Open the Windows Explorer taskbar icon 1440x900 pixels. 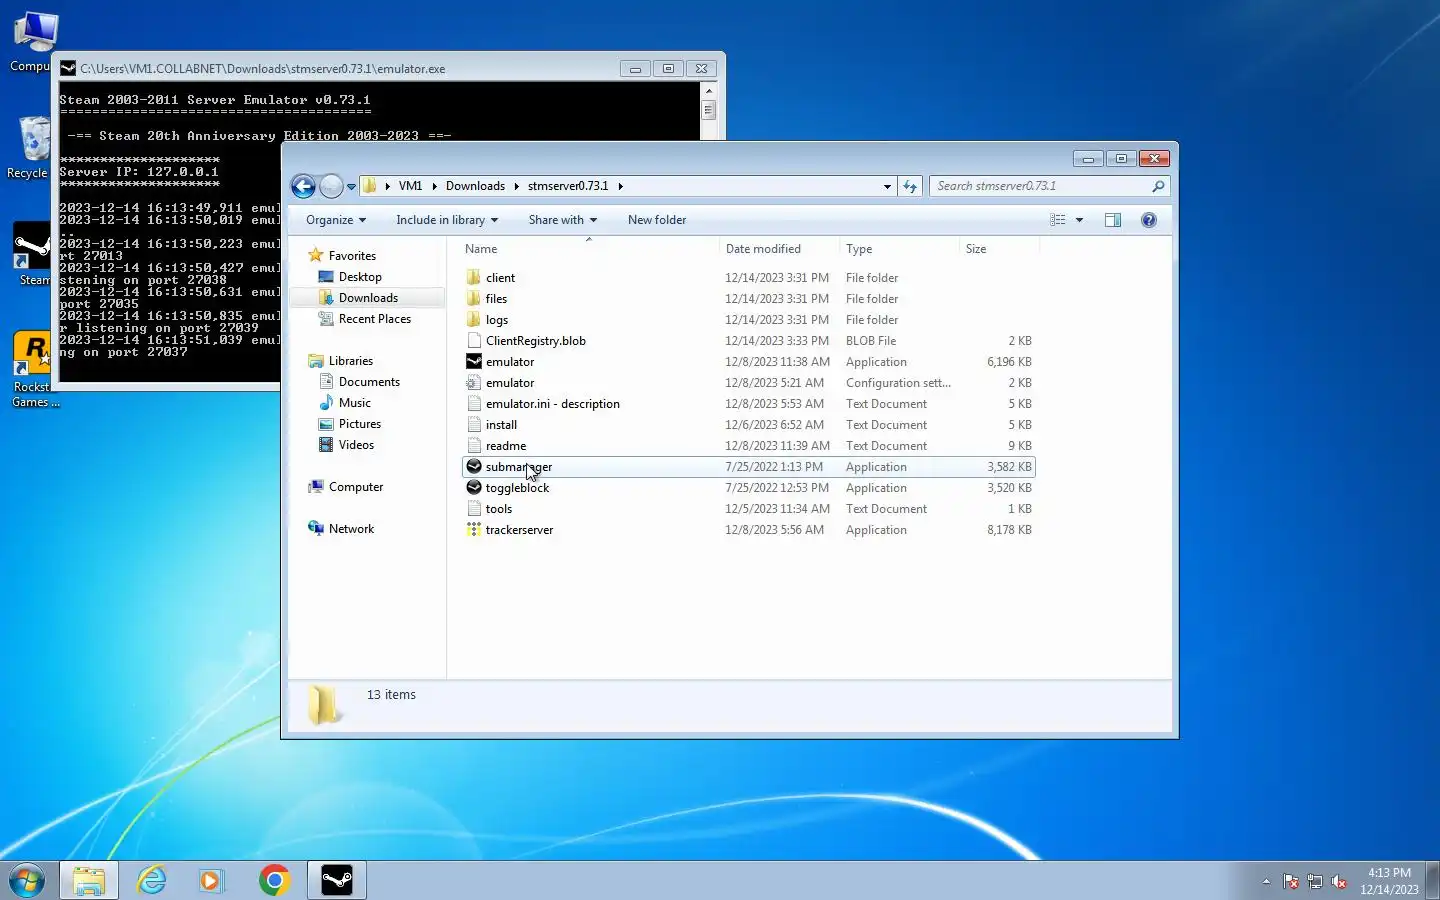click(89, 880)
